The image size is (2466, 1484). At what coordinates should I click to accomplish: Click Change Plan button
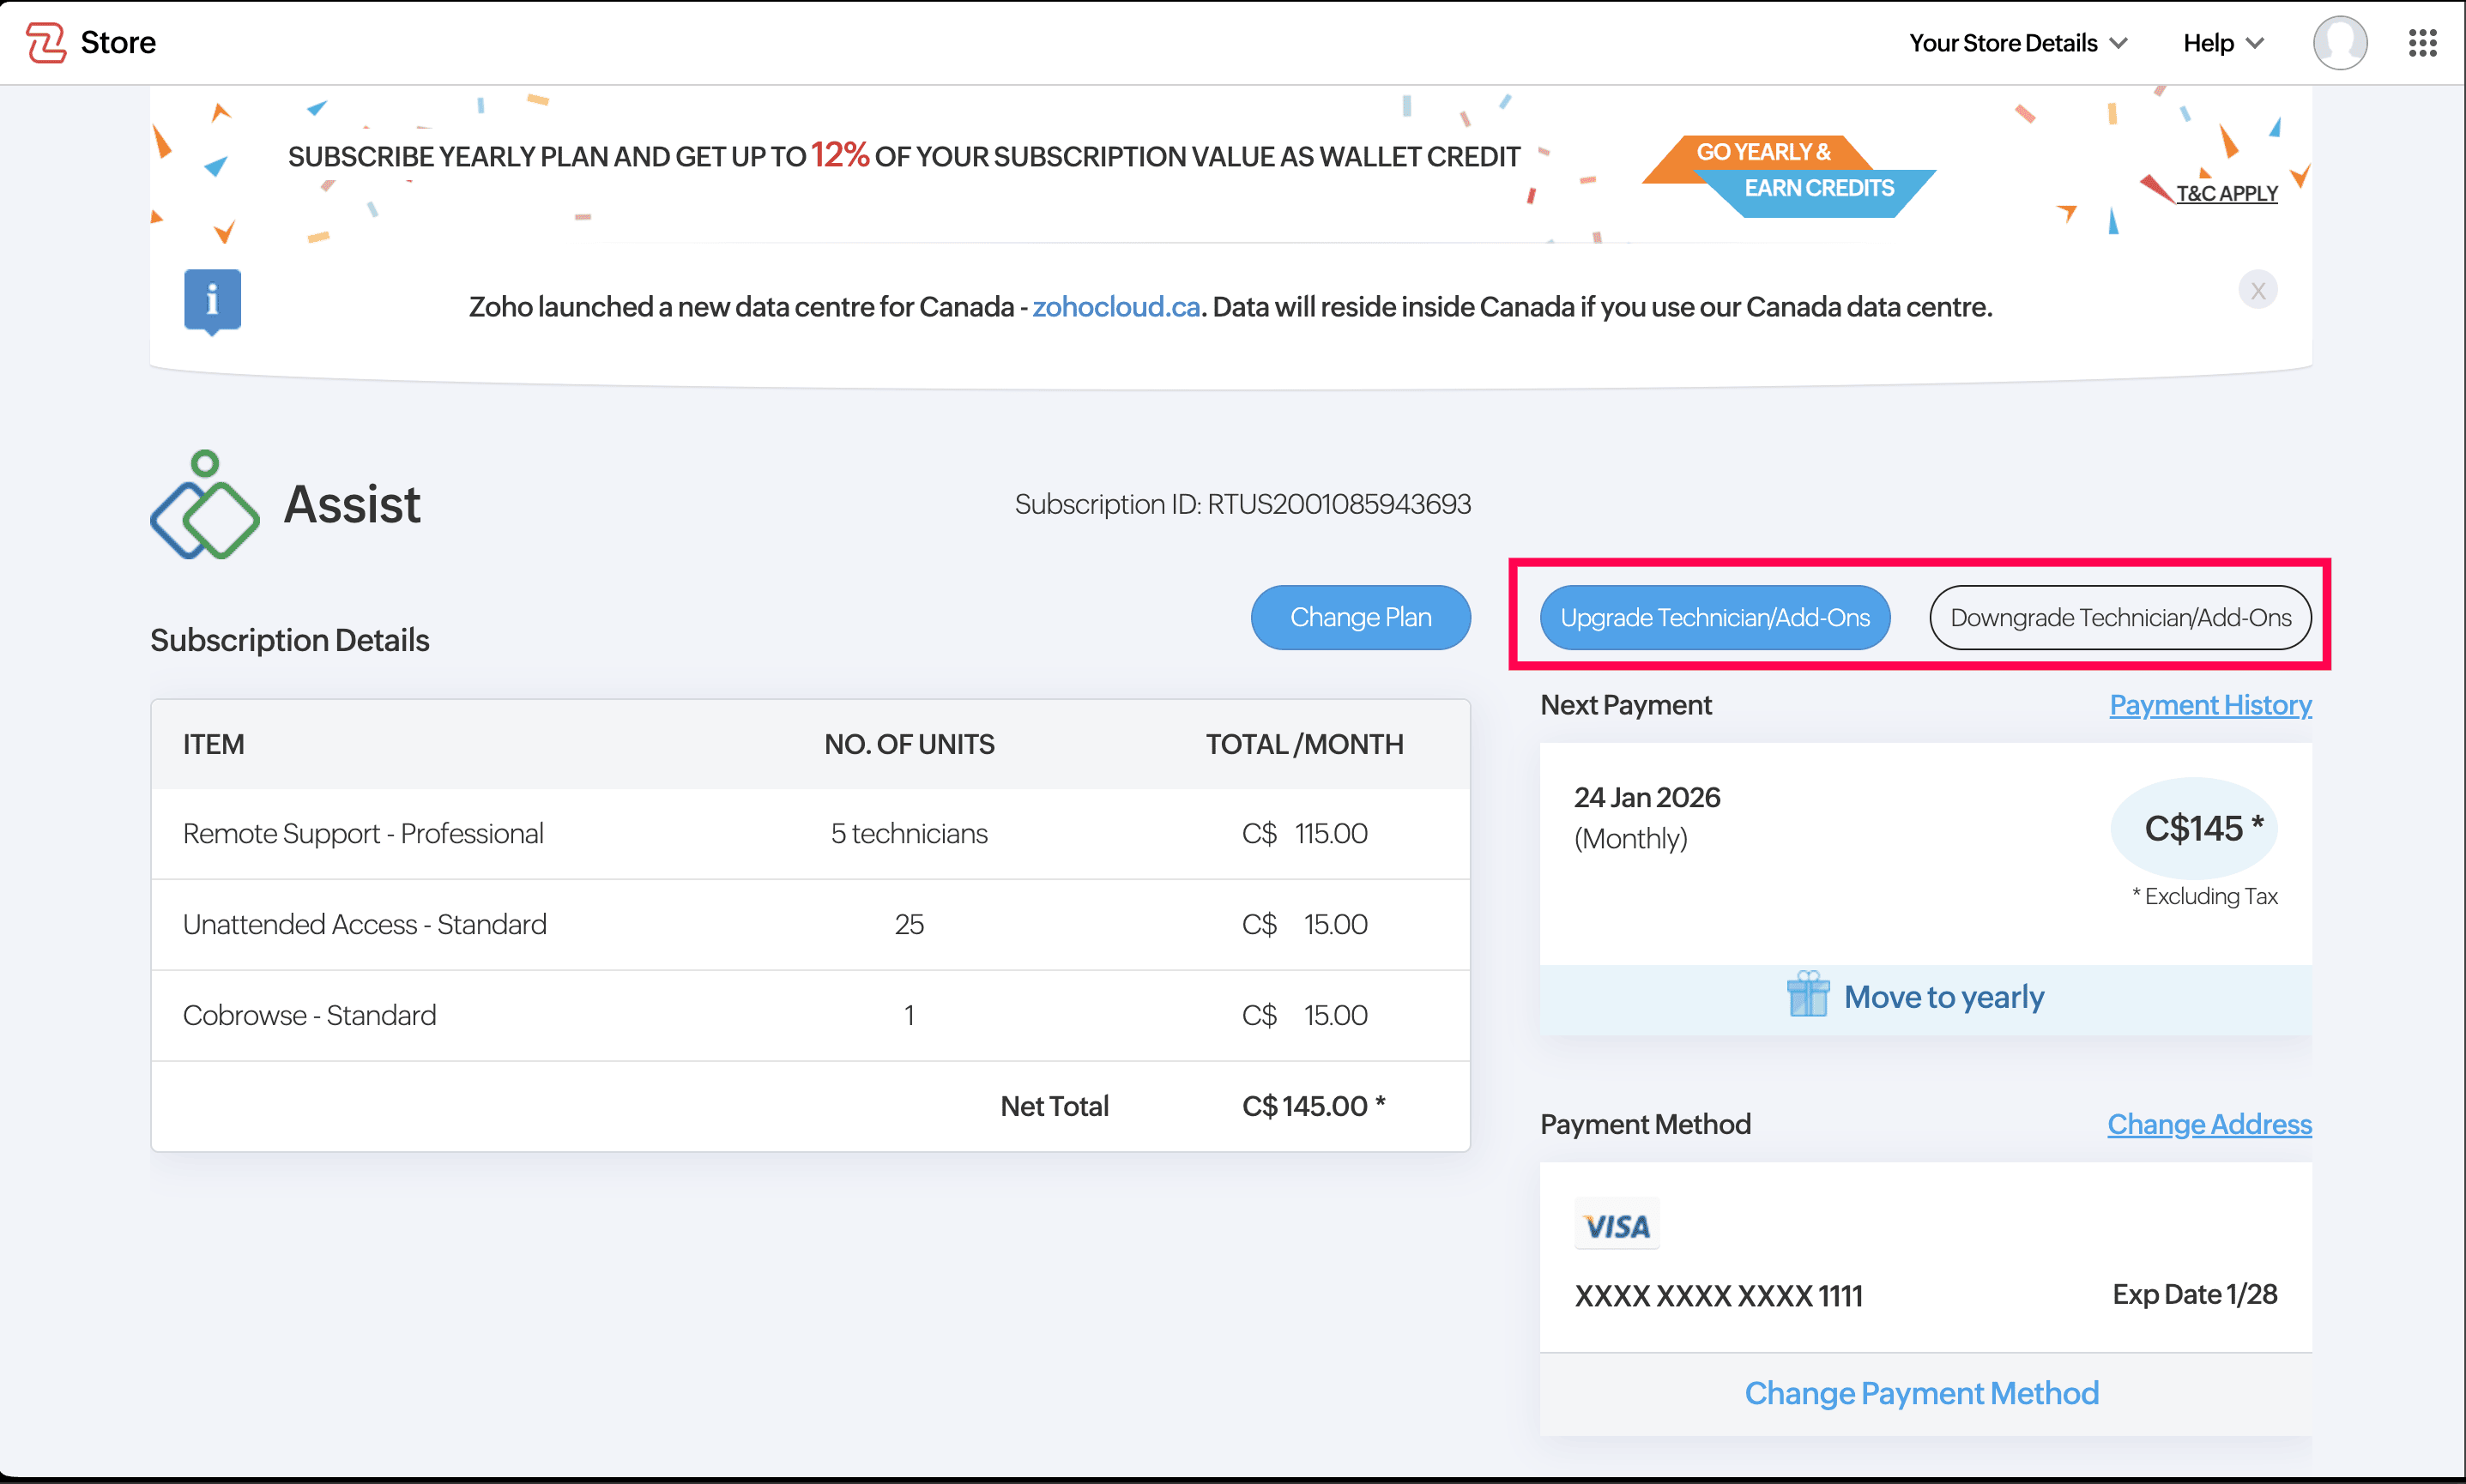tap(1359, 617)
